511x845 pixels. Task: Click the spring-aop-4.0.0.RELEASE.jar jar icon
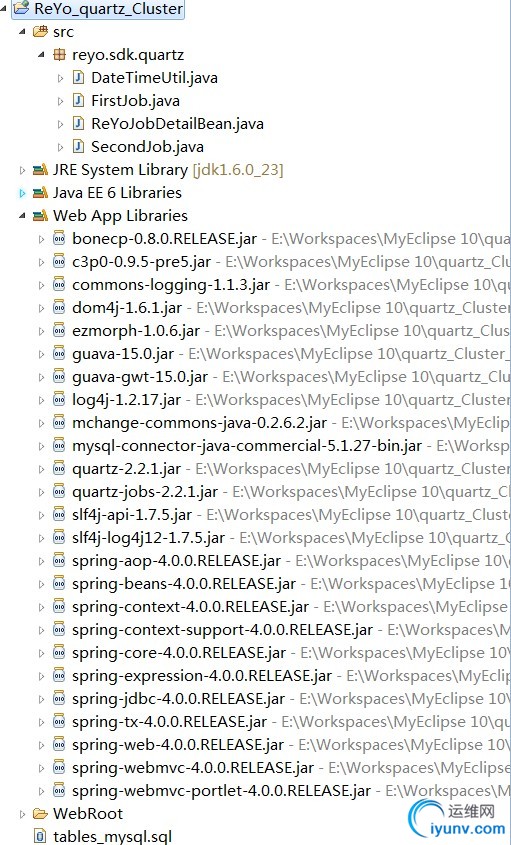59,561
